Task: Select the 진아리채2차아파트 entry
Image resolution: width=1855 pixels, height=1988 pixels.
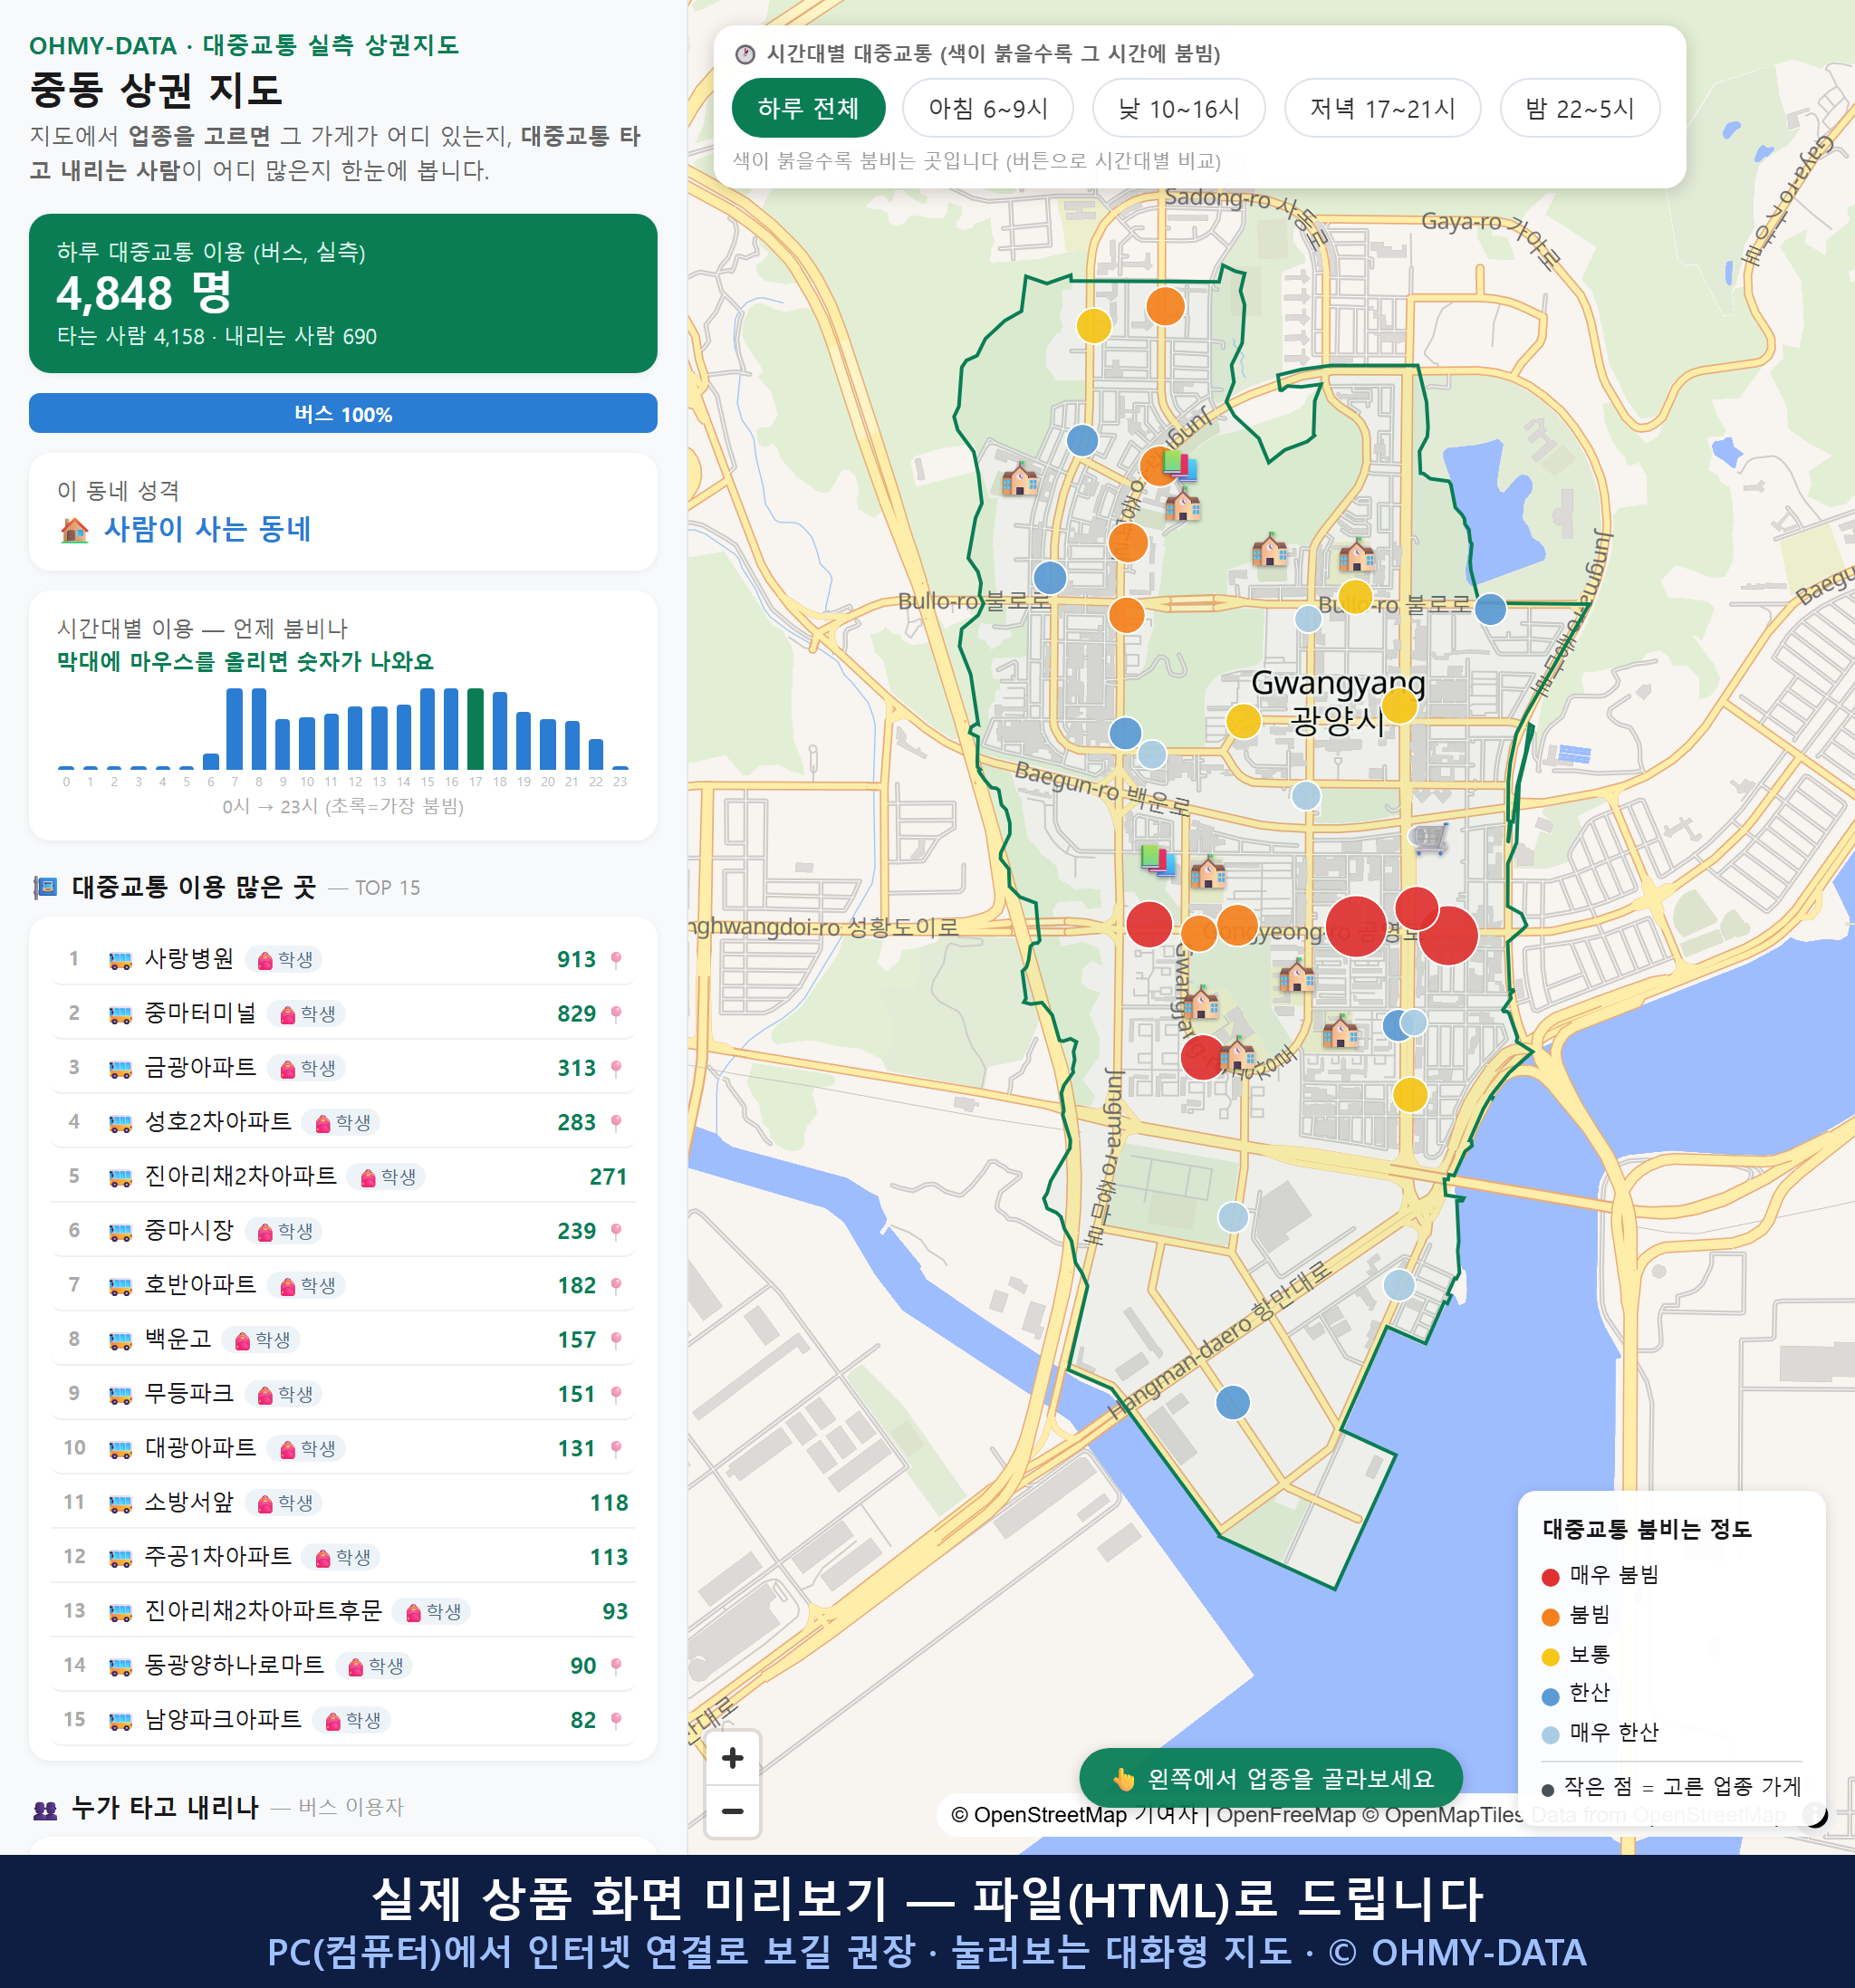Action: (343, 1176)
